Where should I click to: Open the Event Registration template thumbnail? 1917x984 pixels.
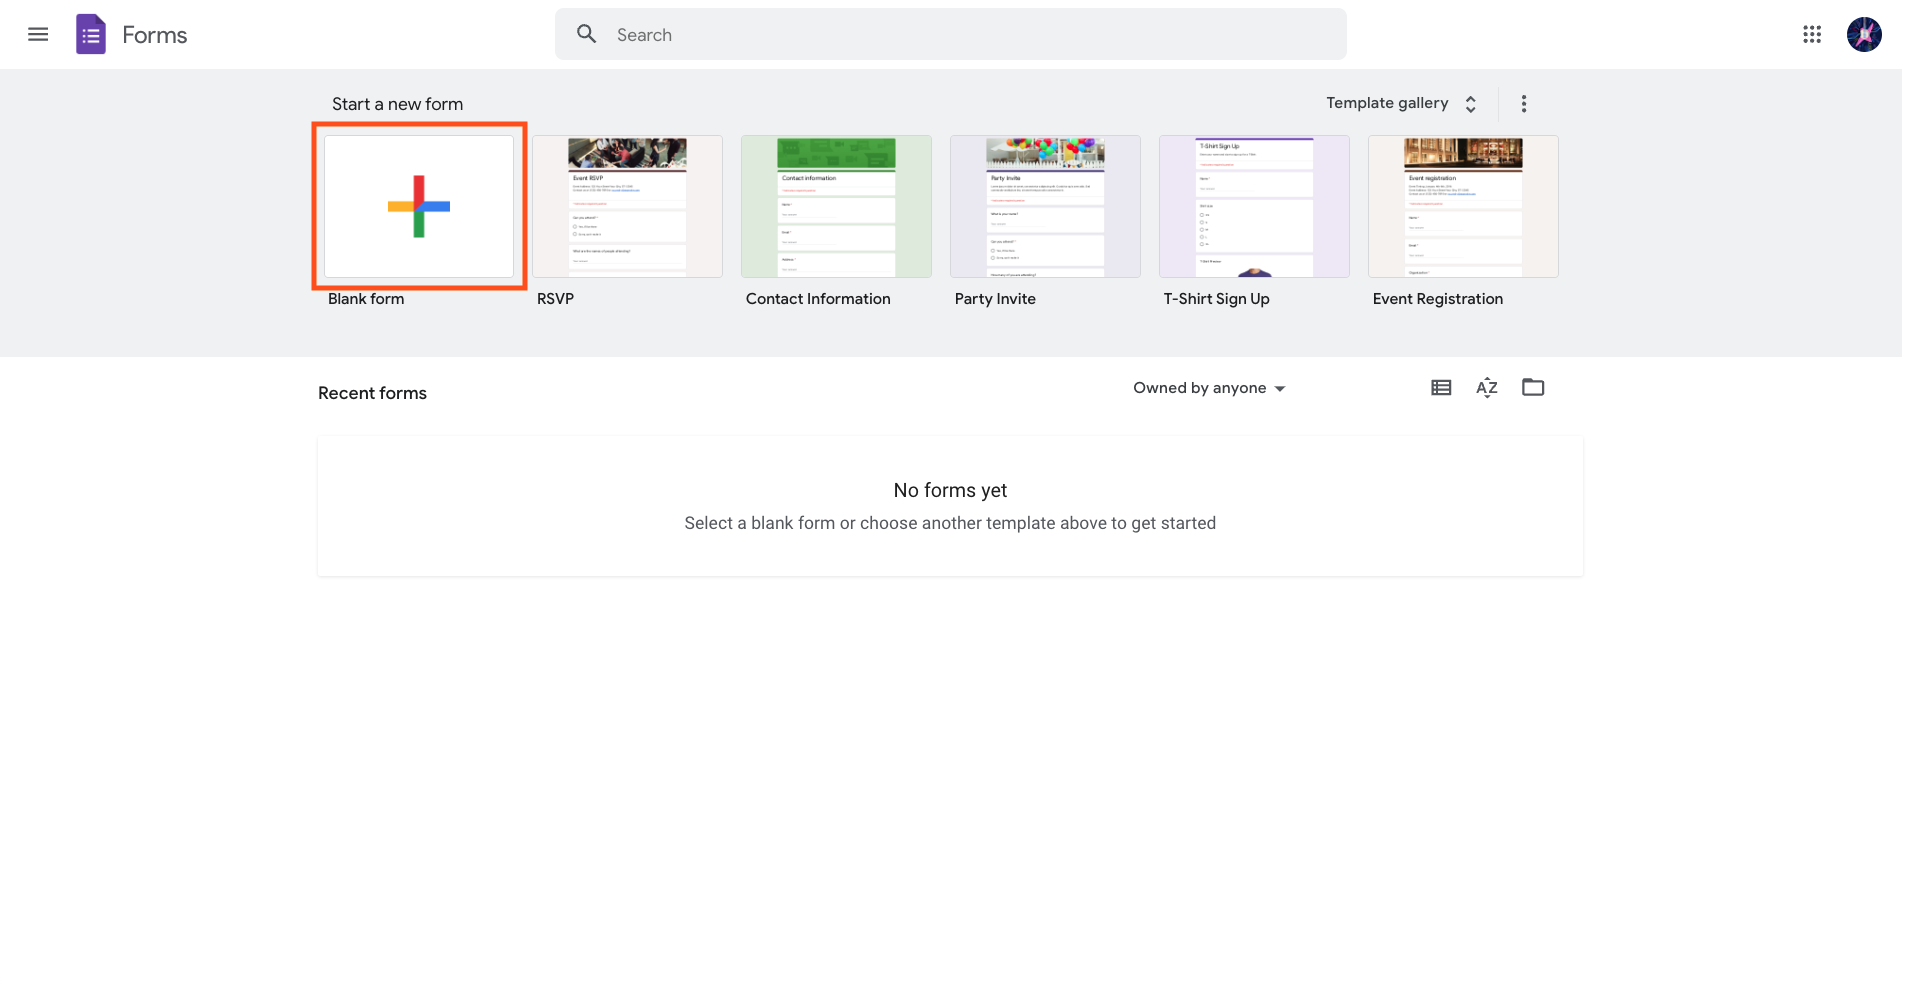pyautogui.click(x=1464, y=207)
